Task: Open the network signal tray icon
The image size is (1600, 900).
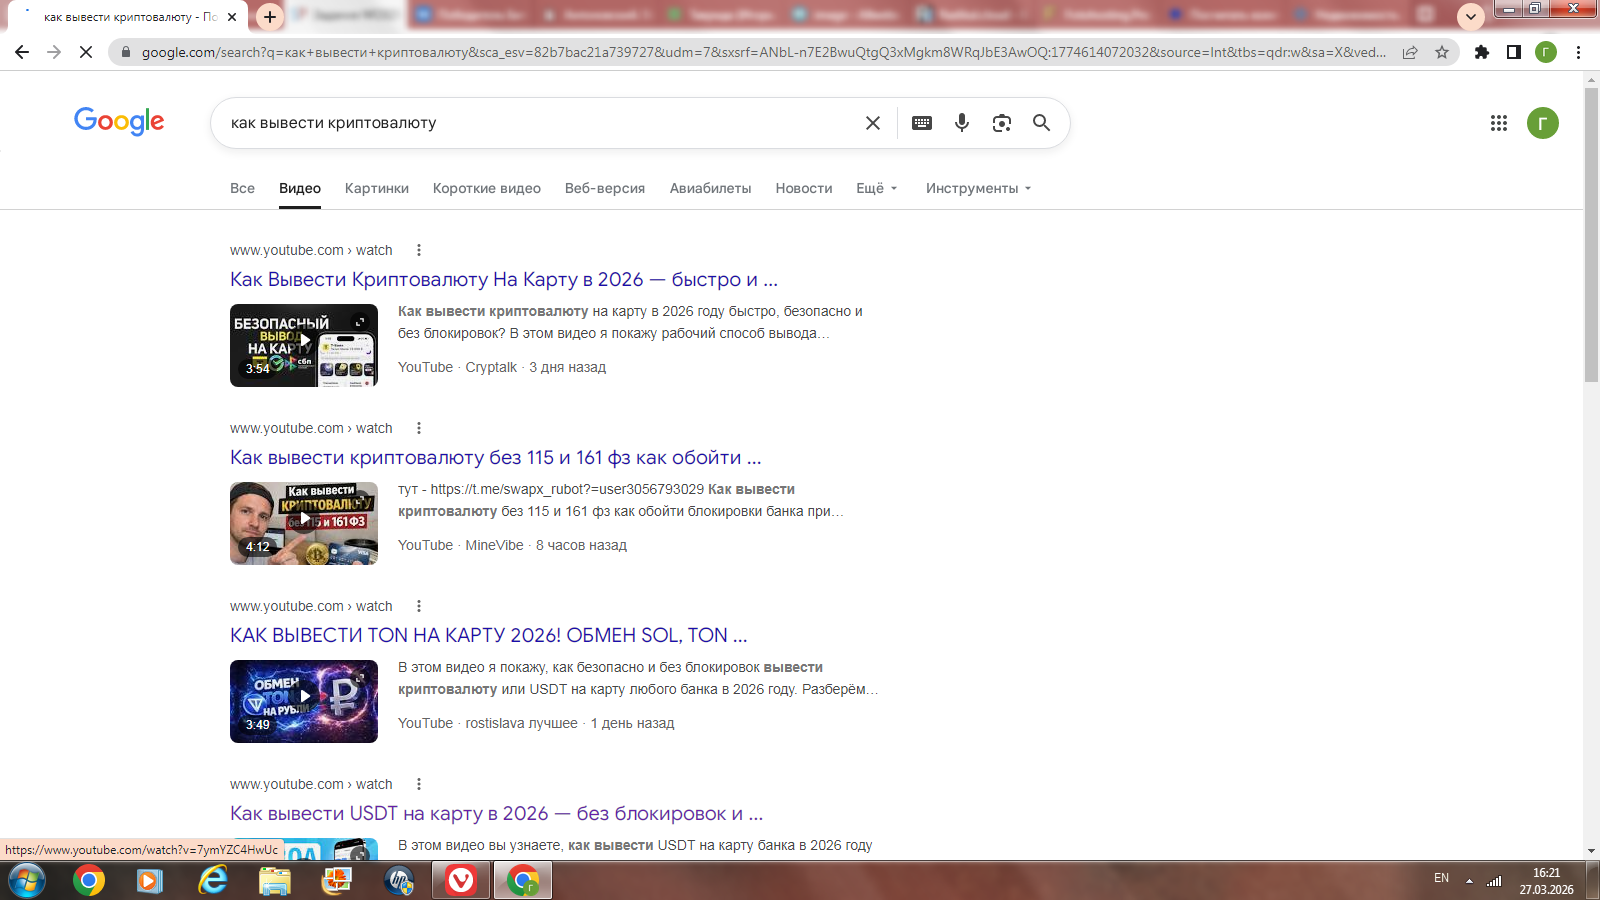Action: (x=1494, y=881)
